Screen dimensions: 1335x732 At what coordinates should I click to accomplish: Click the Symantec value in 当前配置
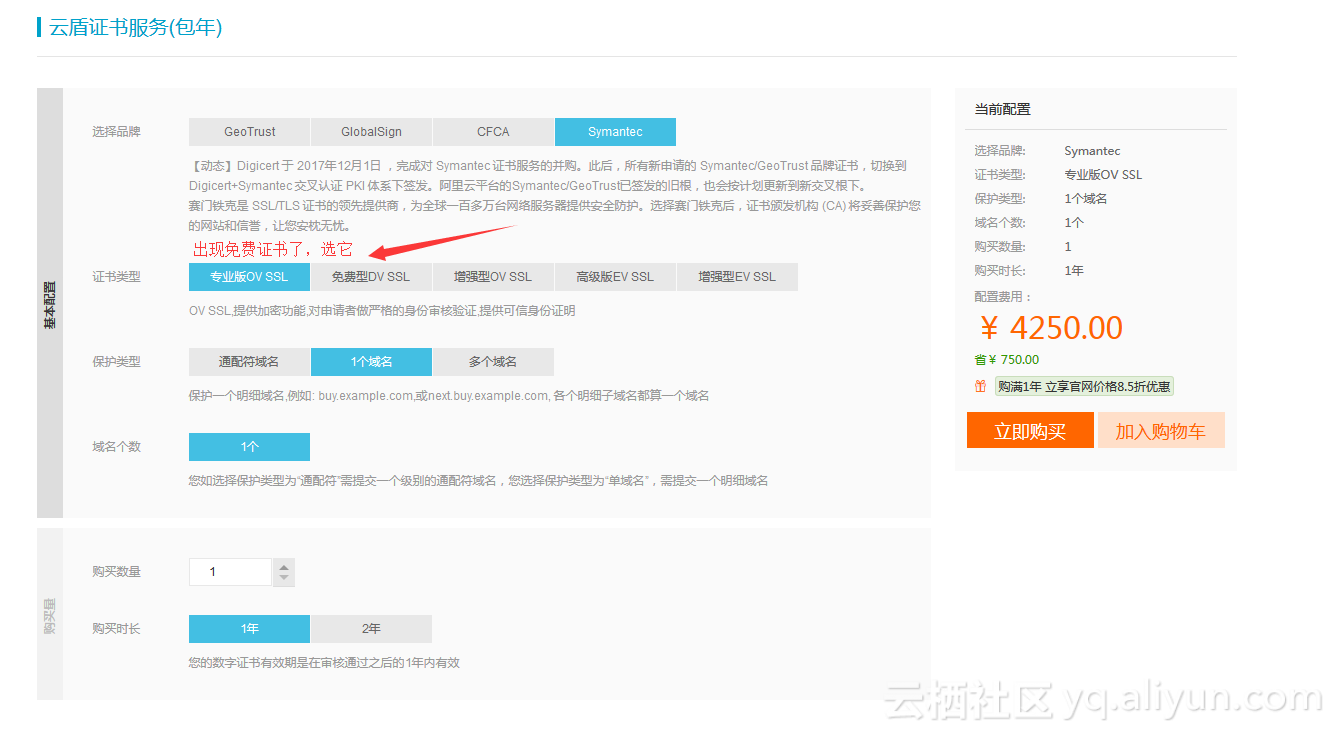click(x=1092, y=151)
